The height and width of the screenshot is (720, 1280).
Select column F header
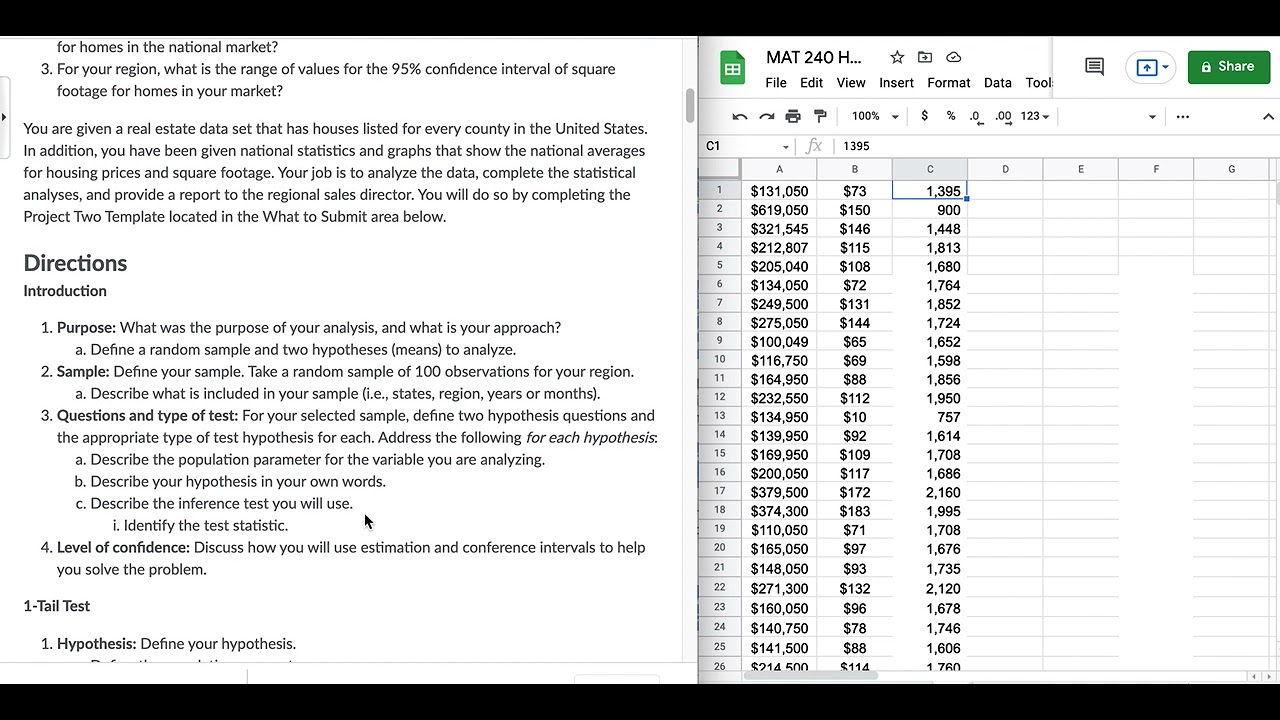point(1156,169)
